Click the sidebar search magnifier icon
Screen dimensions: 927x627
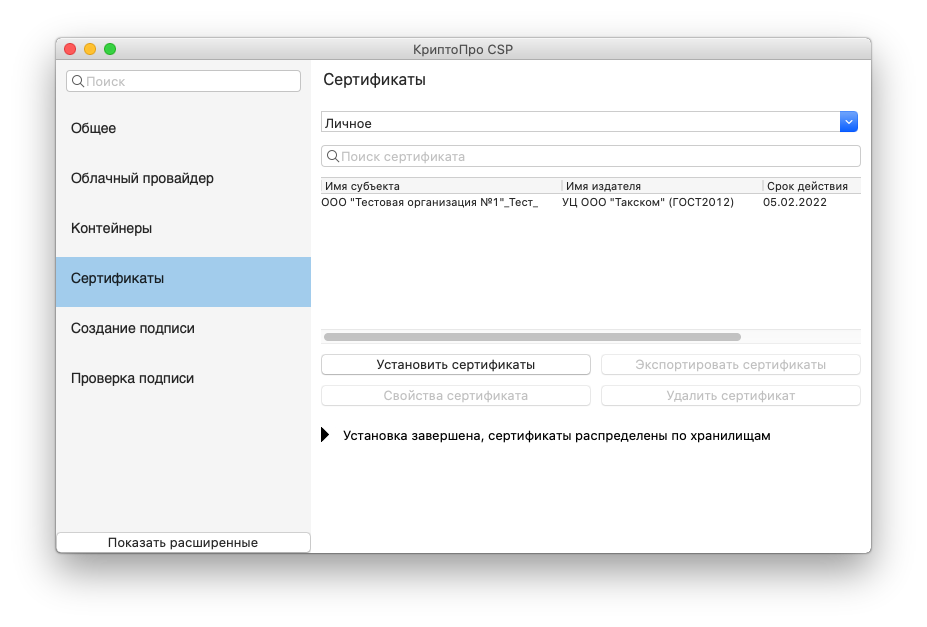tap(77, 81)
